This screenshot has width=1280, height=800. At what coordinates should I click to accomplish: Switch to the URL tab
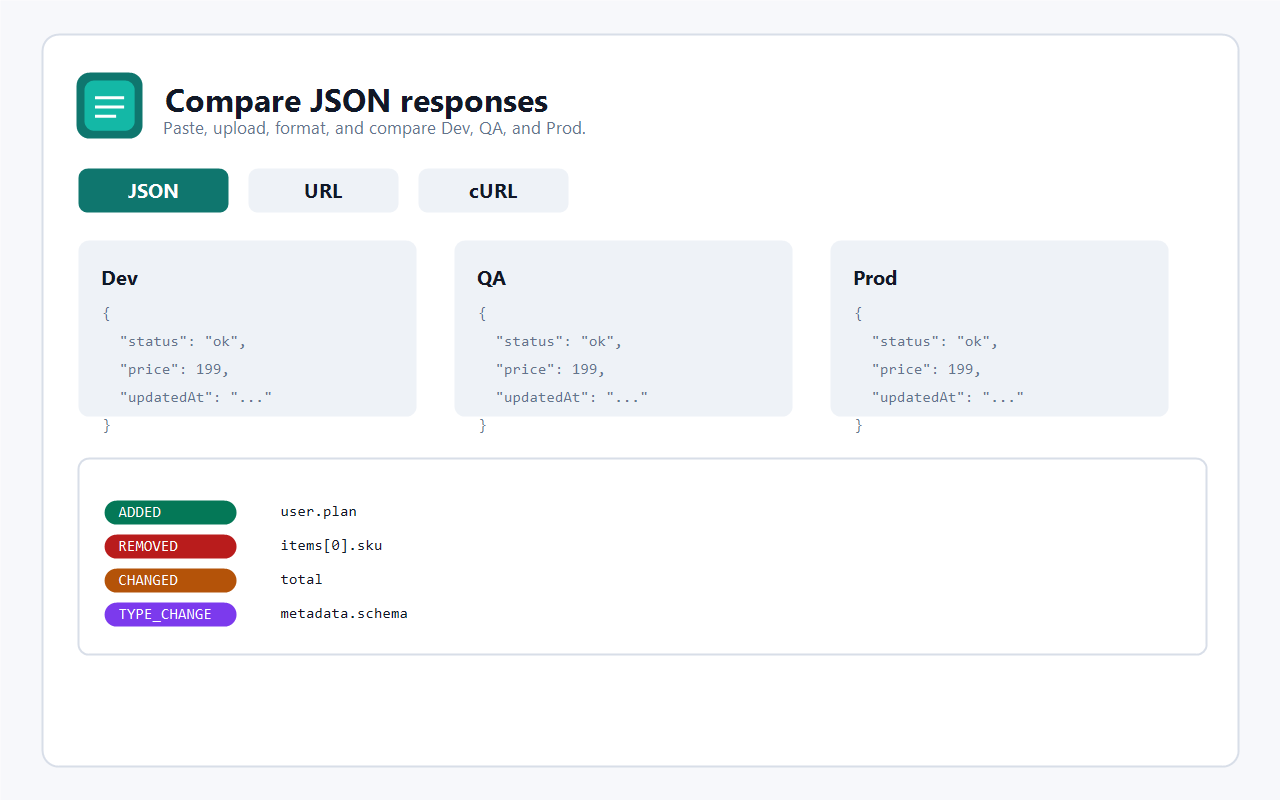(x=323, y=191)
